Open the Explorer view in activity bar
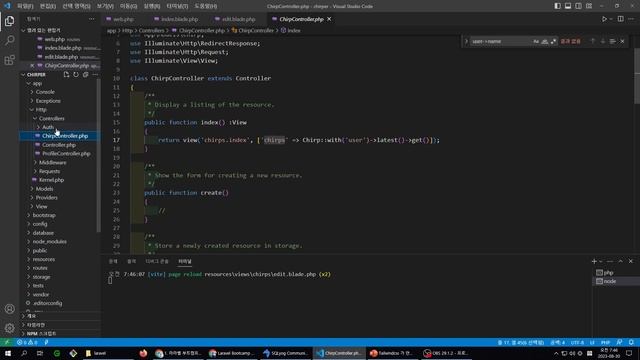640x360 pixels. tap(9, 21)
